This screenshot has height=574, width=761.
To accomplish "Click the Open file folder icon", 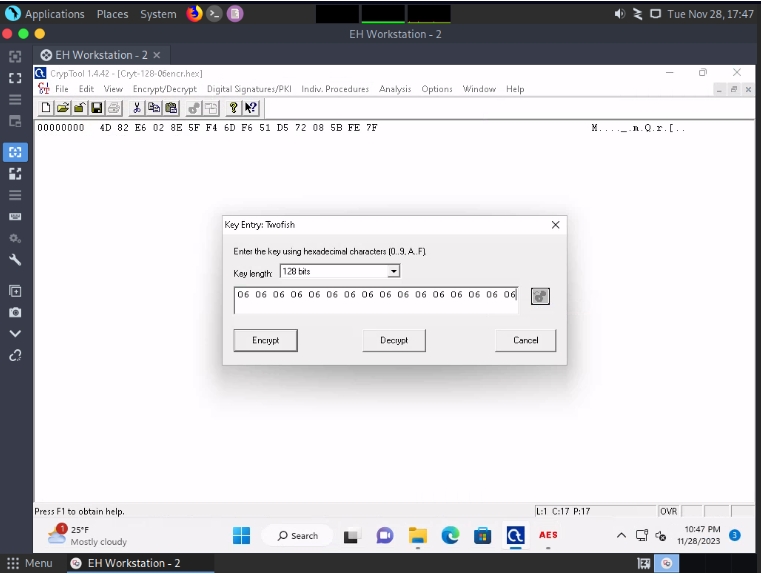I will point(63,108).
